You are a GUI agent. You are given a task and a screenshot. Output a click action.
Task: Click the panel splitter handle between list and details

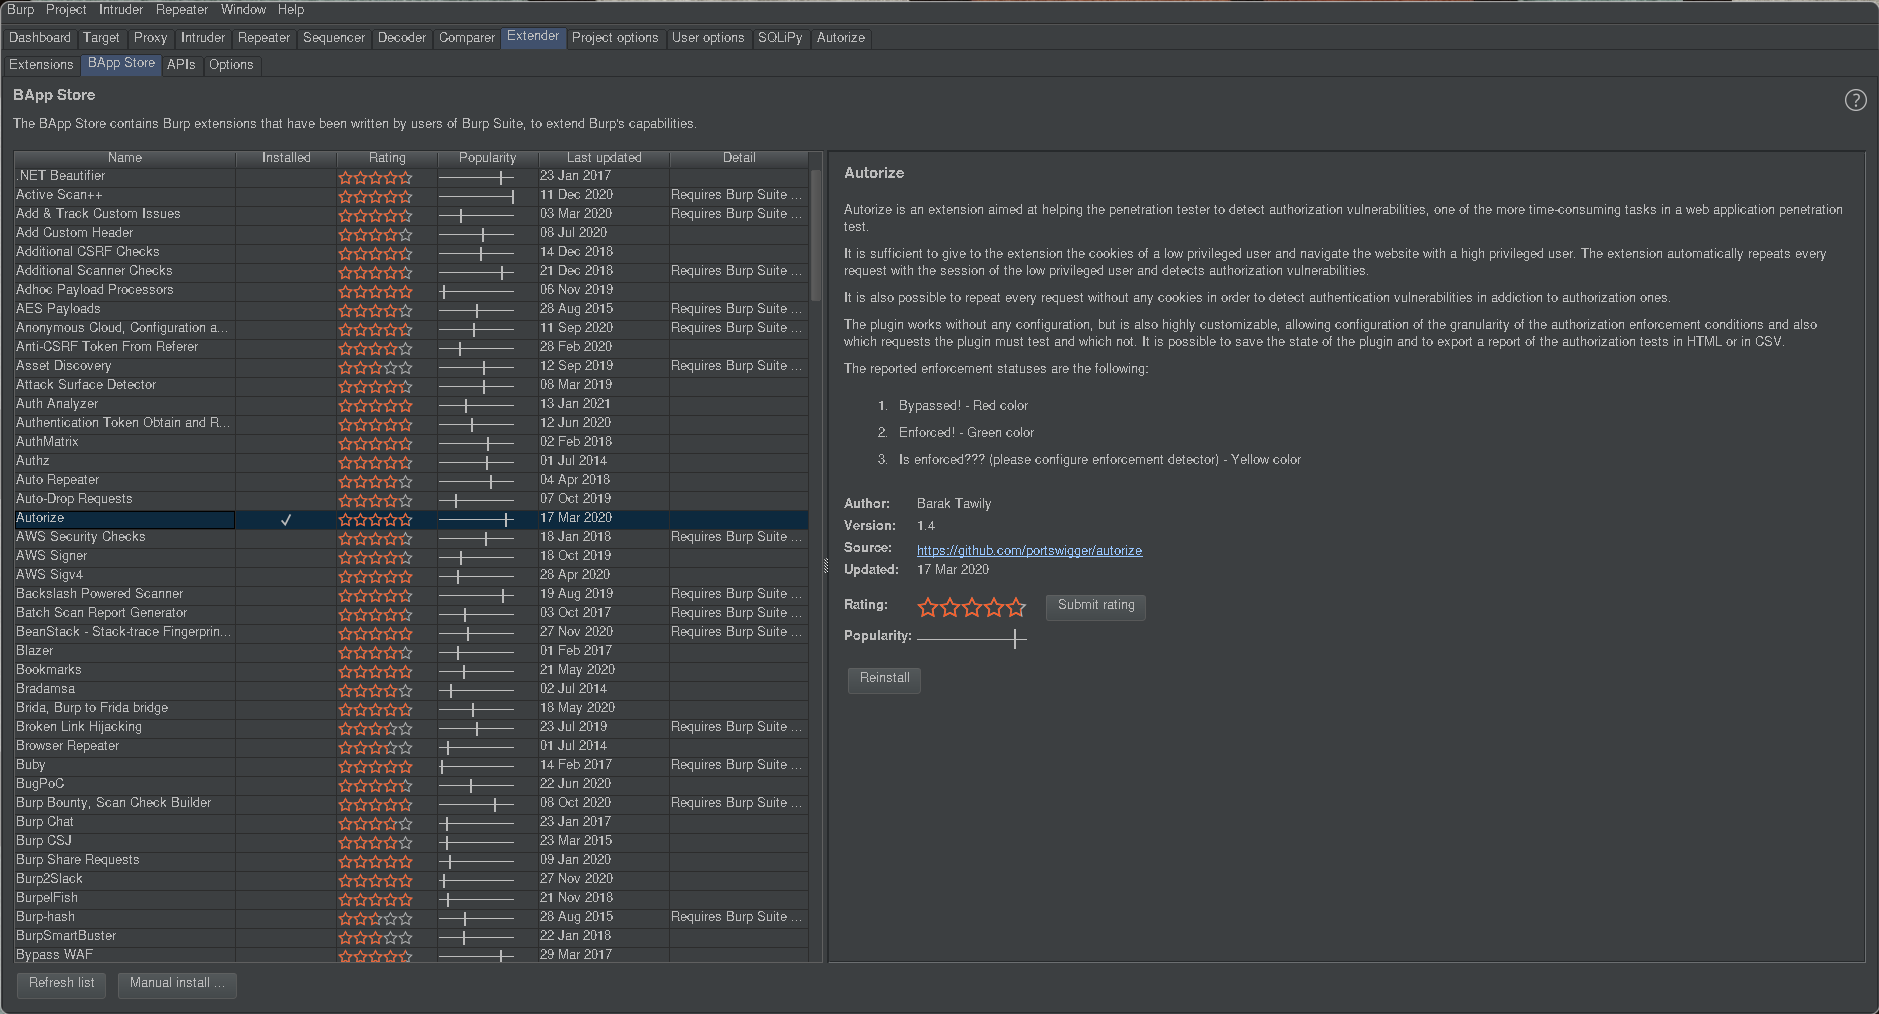click(x=825, y=565)
